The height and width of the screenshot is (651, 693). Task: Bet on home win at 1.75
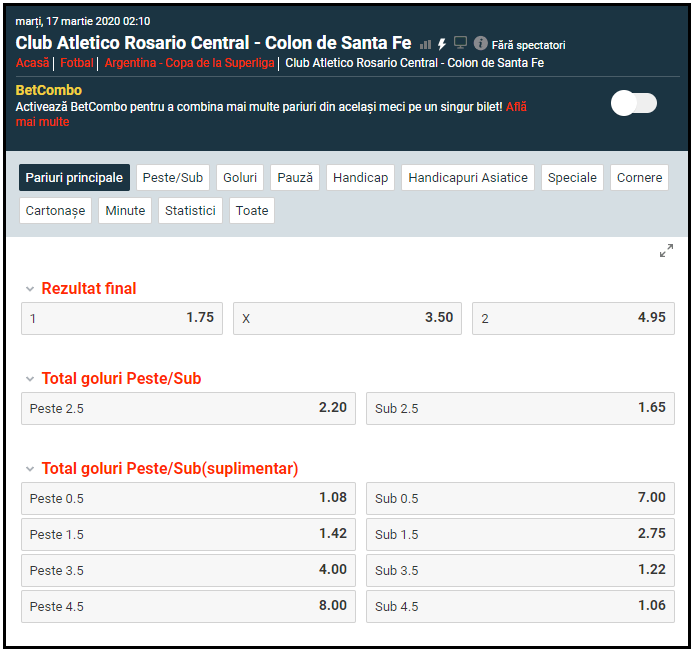(122, 318)
